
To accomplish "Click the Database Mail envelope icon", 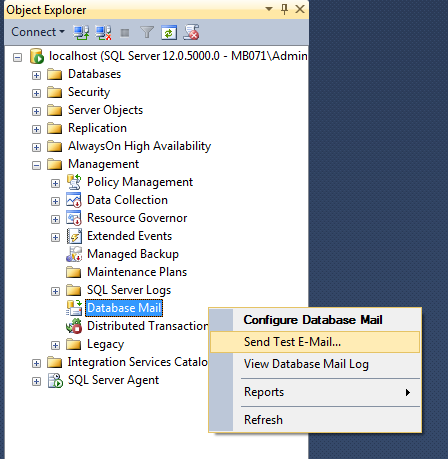I will tap(74, 308).
